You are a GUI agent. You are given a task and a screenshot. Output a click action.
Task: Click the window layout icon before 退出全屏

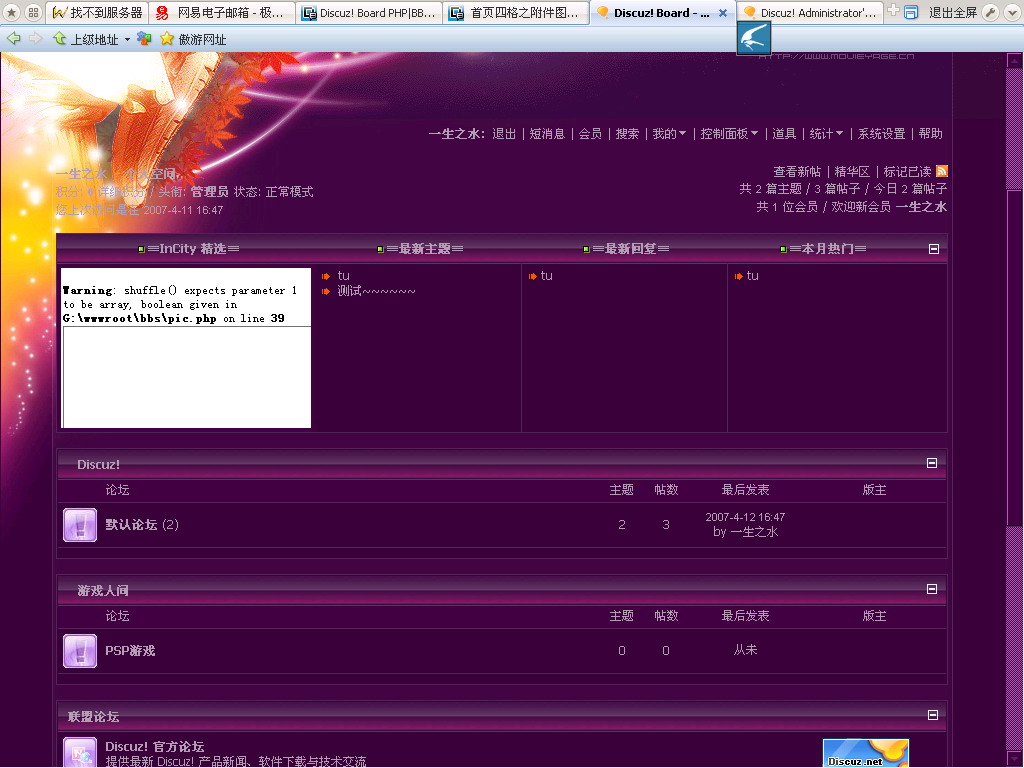point(911,12)
